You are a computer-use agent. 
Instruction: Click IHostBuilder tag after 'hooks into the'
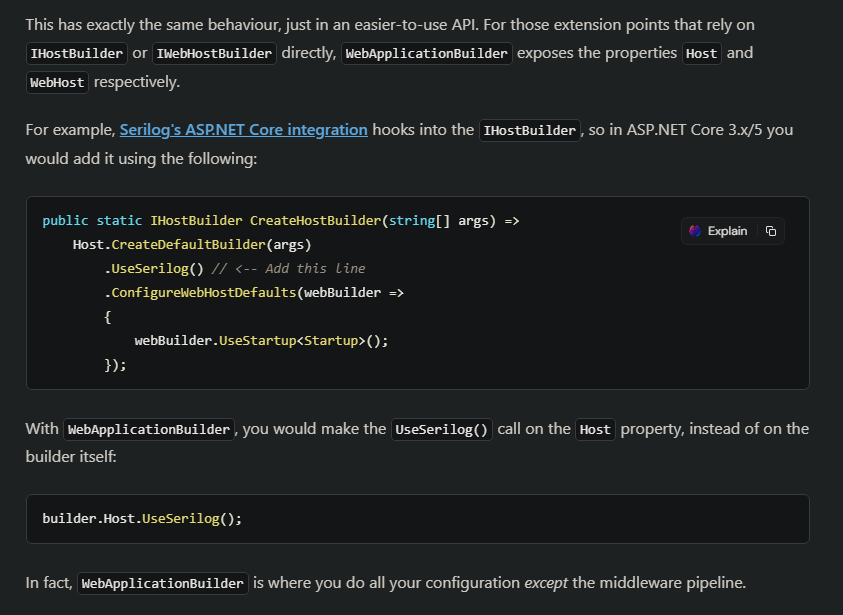(x=530, y=130)
